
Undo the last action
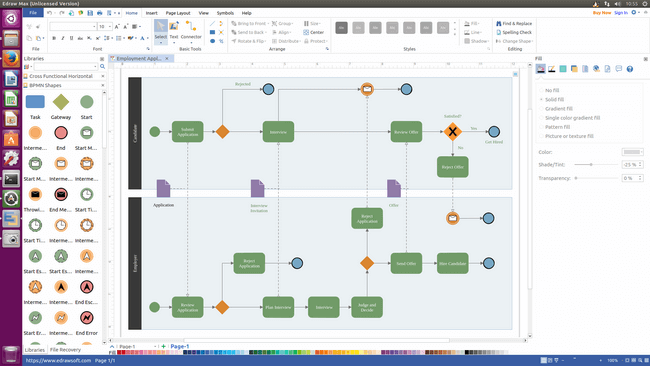click(49, 13)
